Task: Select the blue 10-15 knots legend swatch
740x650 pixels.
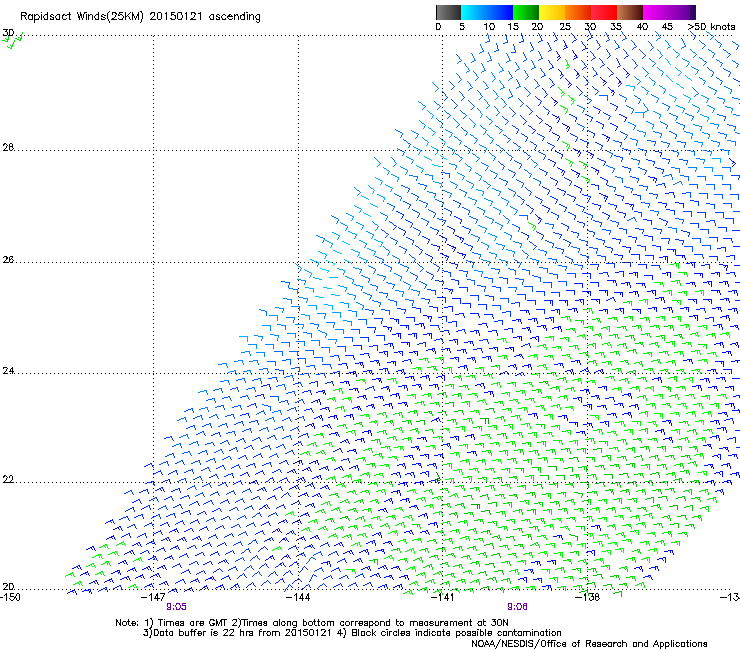Action: pyautogui.click(x=500, y=12)
